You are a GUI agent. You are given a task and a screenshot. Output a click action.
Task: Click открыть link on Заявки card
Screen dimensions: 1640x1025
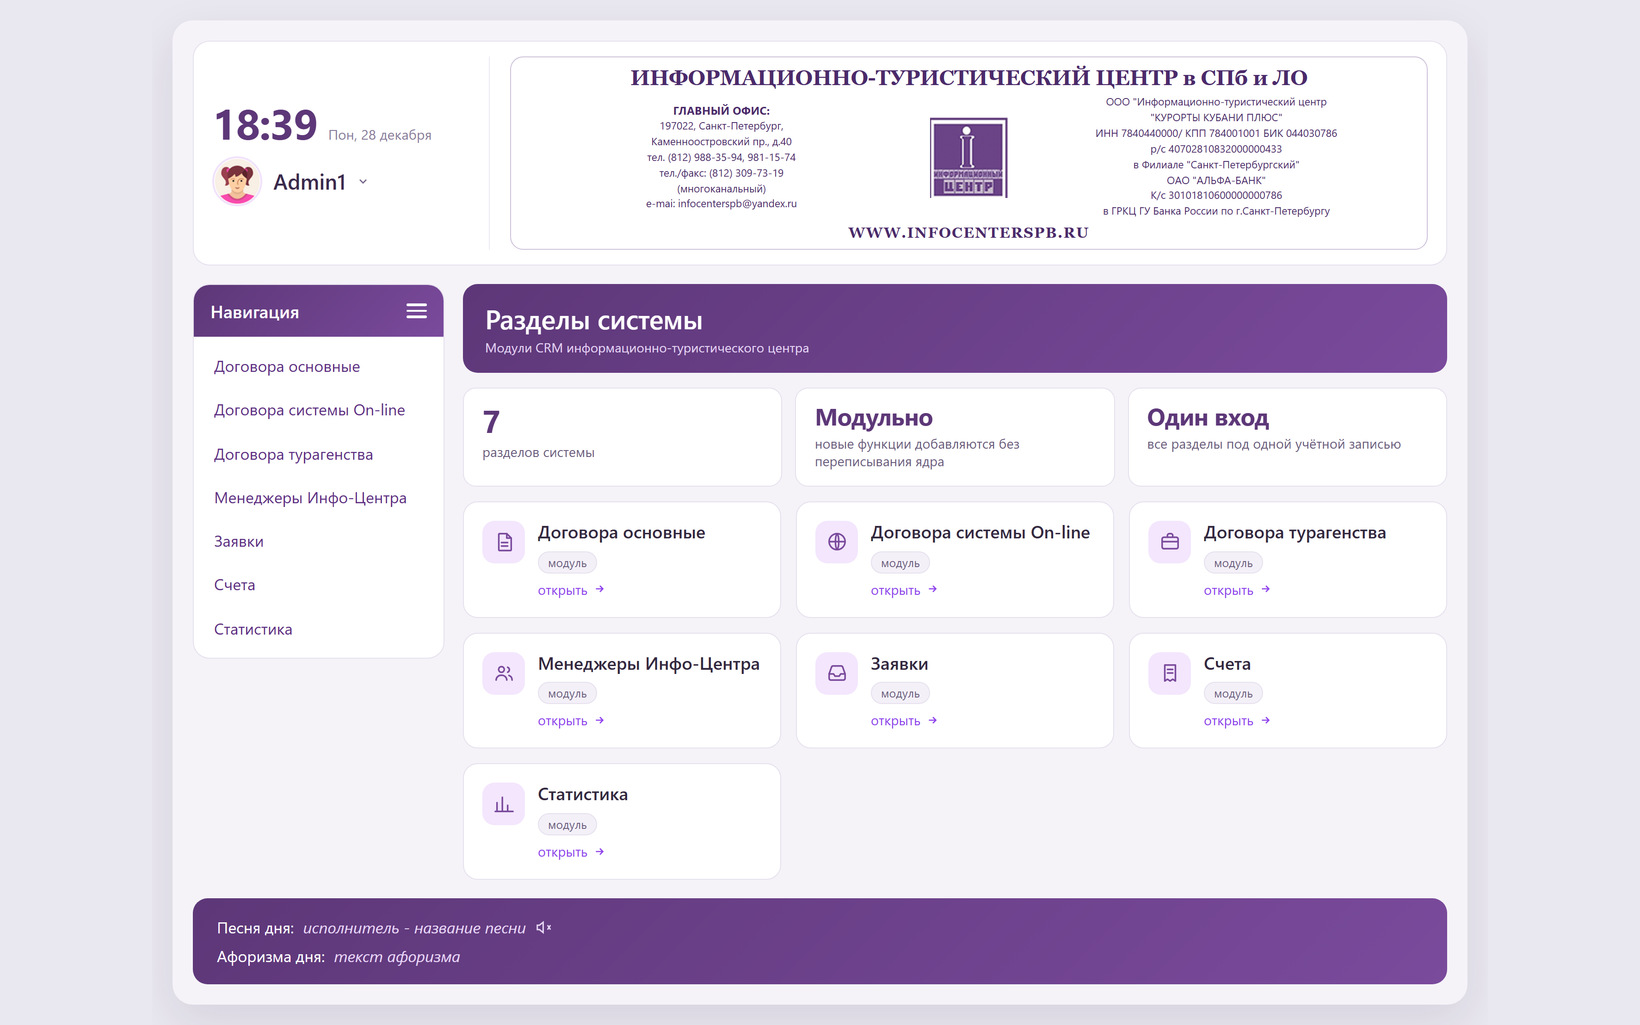point(904,721)
